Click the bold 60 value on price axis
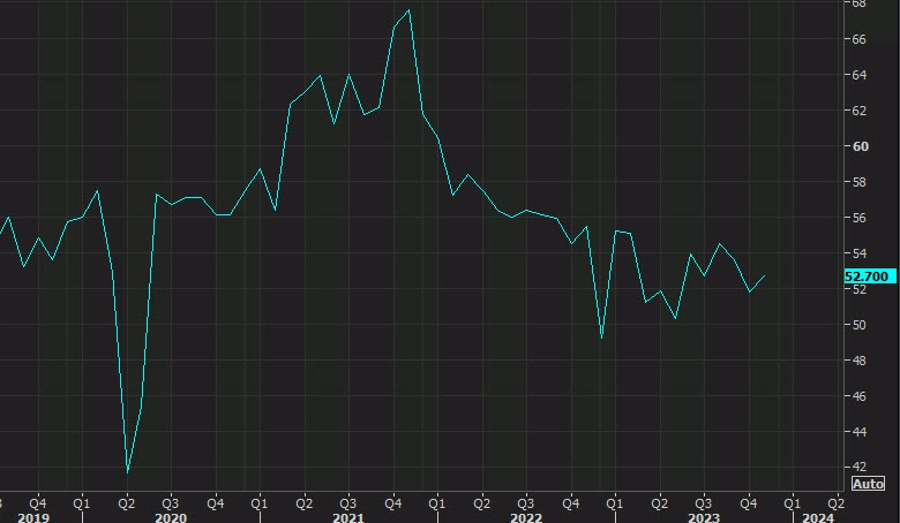Image resolution: width=900 pixels, height=523 pixels. pos(860,146)
